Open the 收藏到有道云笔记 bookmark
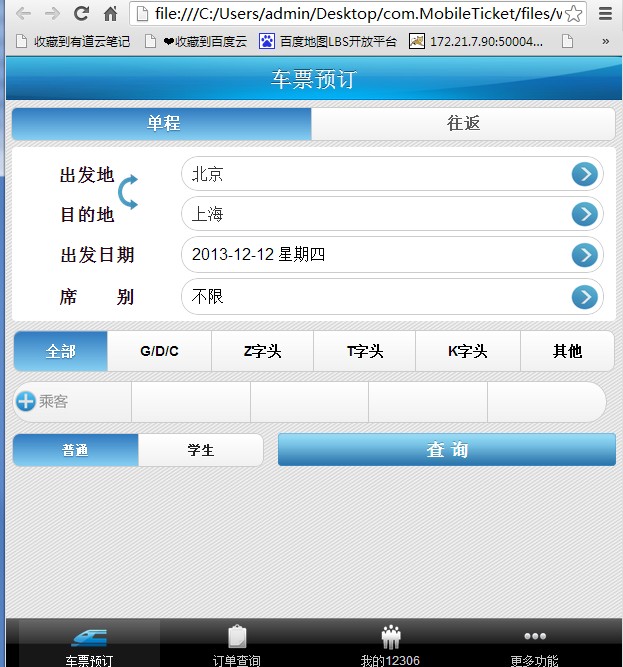 coord(73,41)
